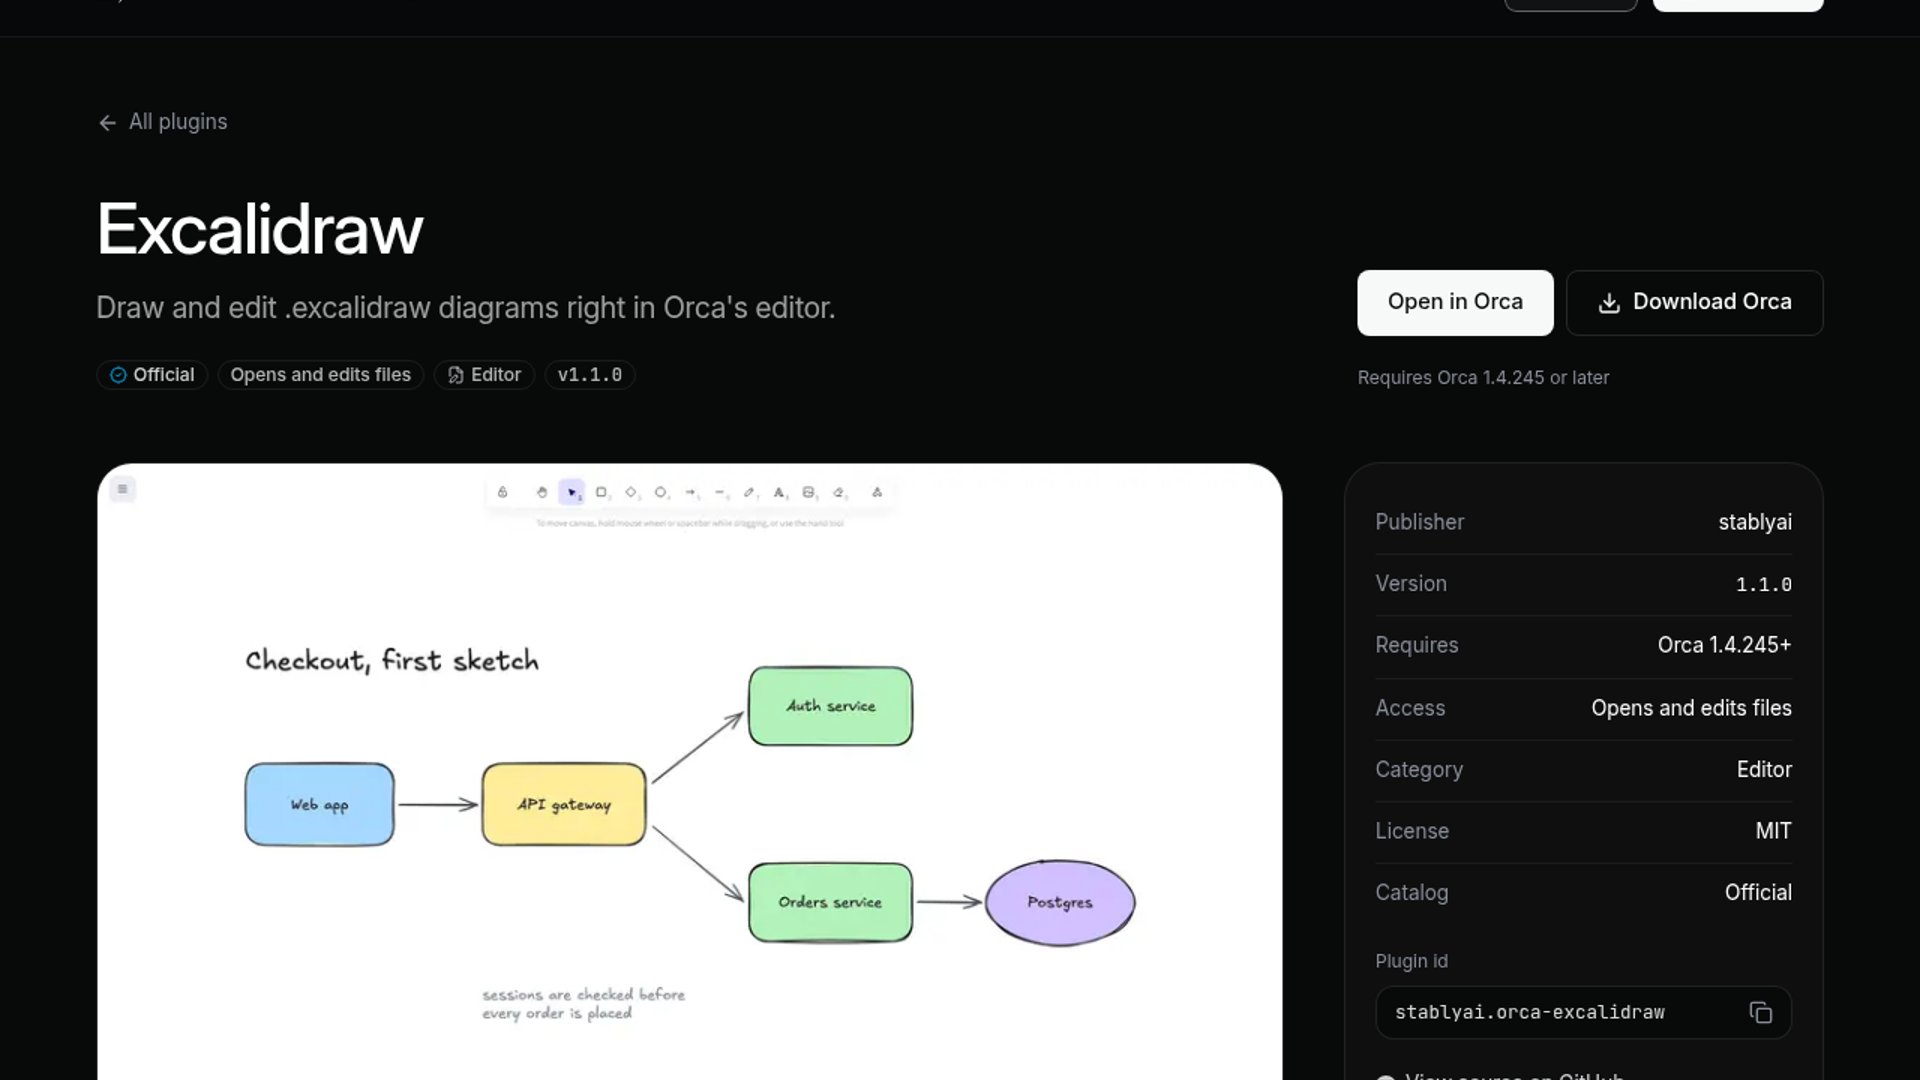The width and height of the screenshot is (1920, 1080).
Task: Click the 'Orders service' box in diagram
Action: tap(830, 902)
